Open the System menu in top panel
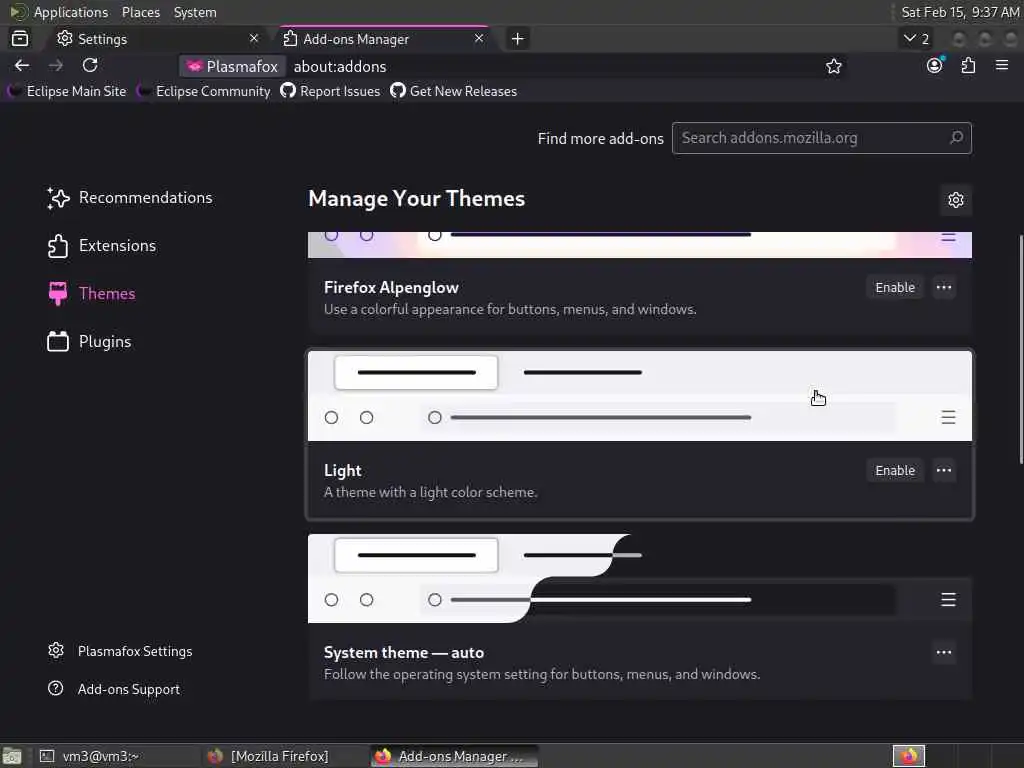This screenshot has width=1024, height=768. (195, 12)
